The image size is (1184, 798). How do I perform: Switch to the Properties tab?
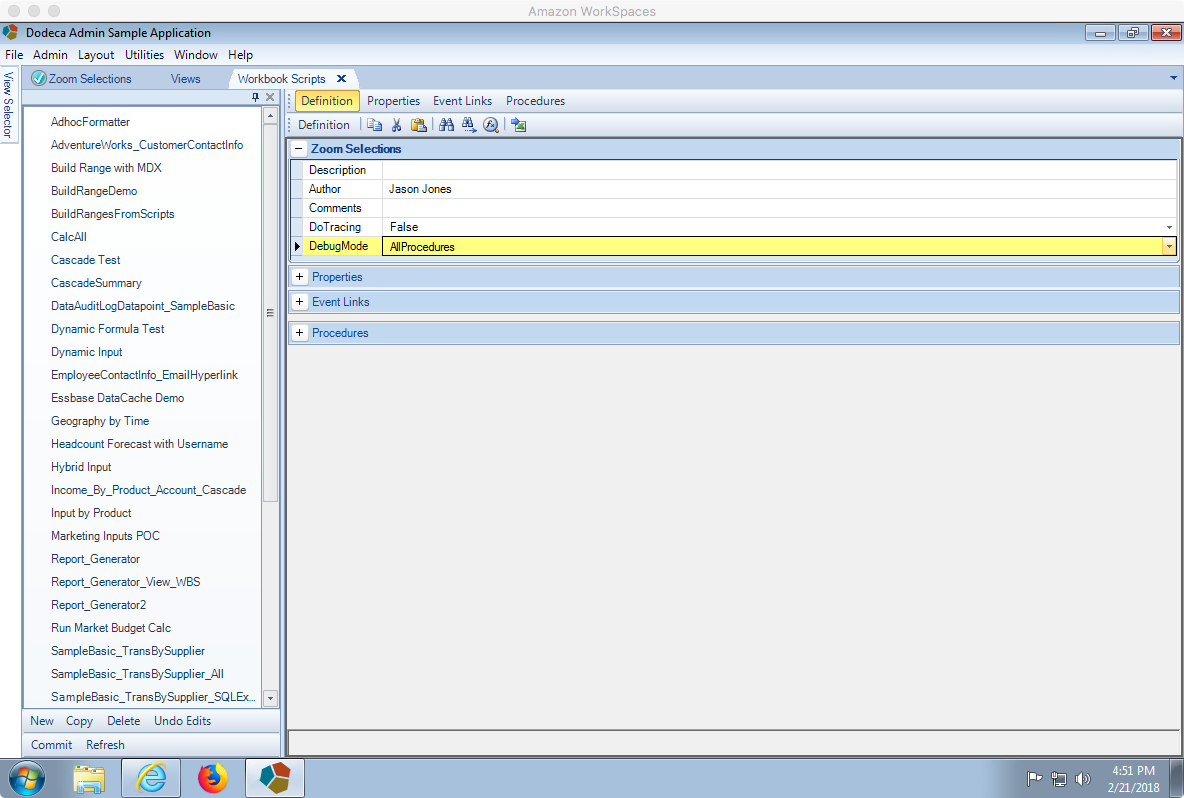click(393, 100)
